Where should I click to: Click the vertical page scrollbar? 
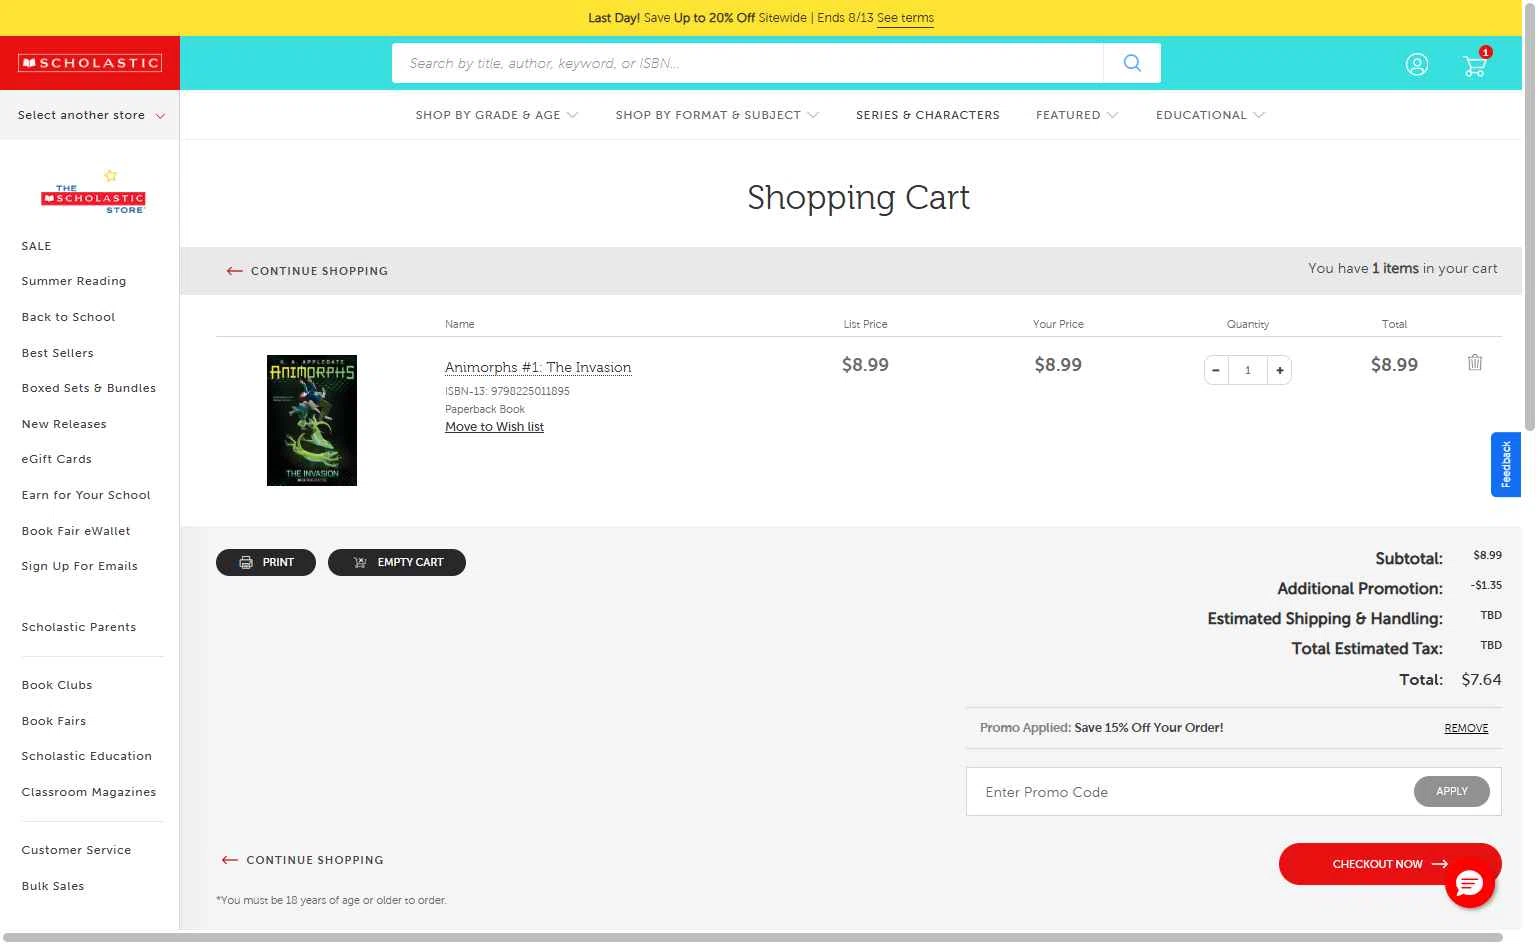tap(1529, 215)
